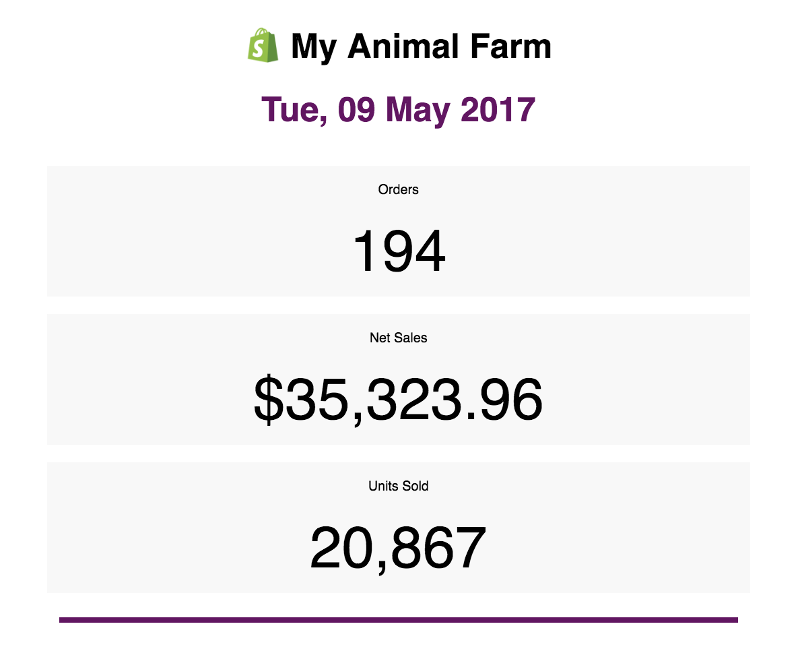
Task: Click the Units Sold label
Action: click(x=398, y=486)
